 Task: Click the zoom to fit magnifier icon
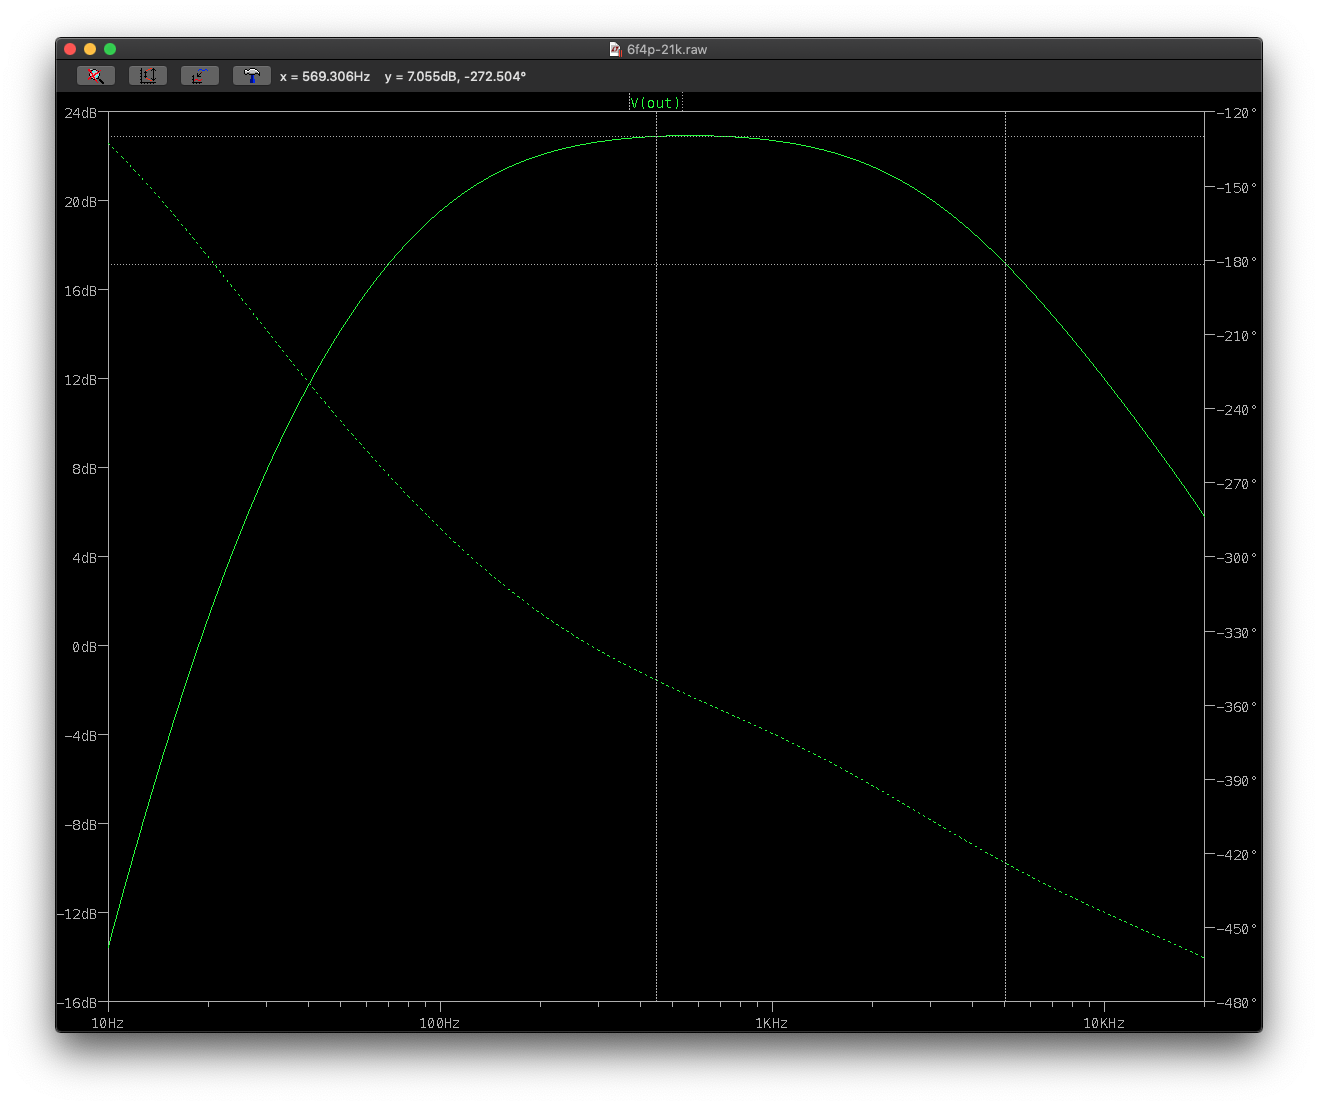[96, 76]
